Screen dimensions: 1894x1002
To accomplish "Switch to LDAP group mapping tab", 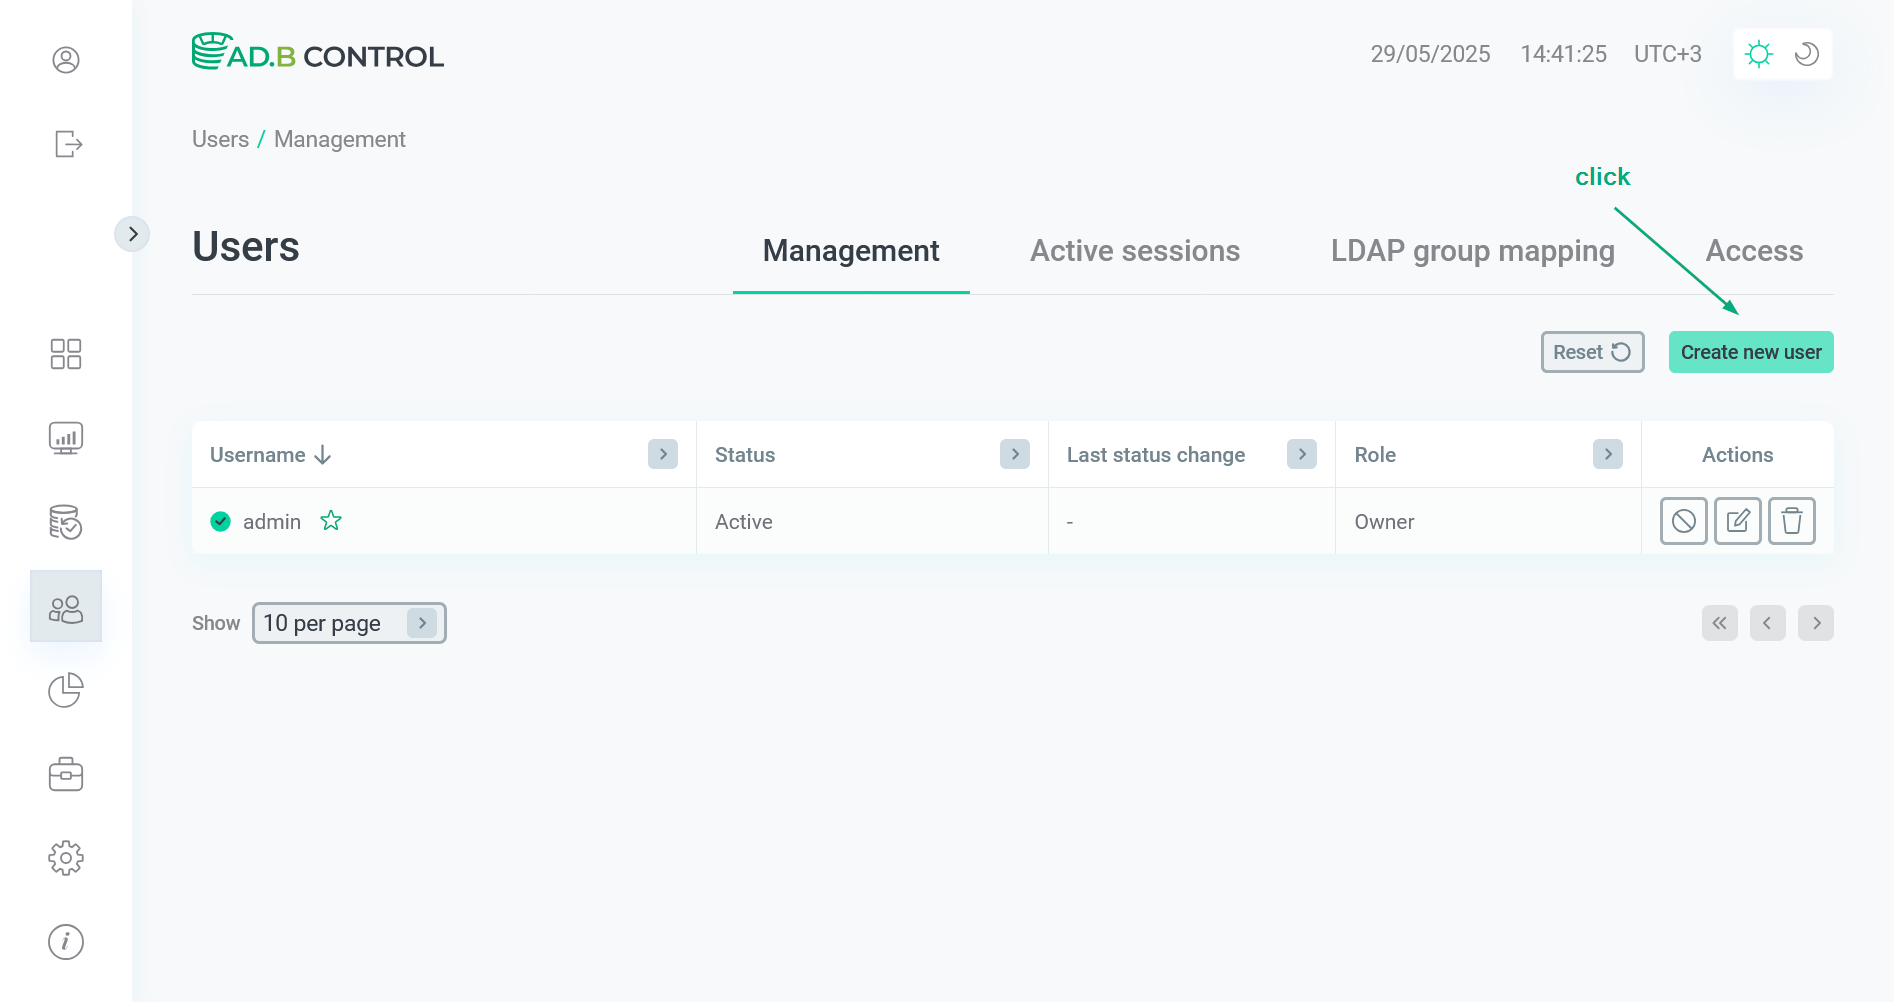I will pyautogui.click(x=1472, y=251).
